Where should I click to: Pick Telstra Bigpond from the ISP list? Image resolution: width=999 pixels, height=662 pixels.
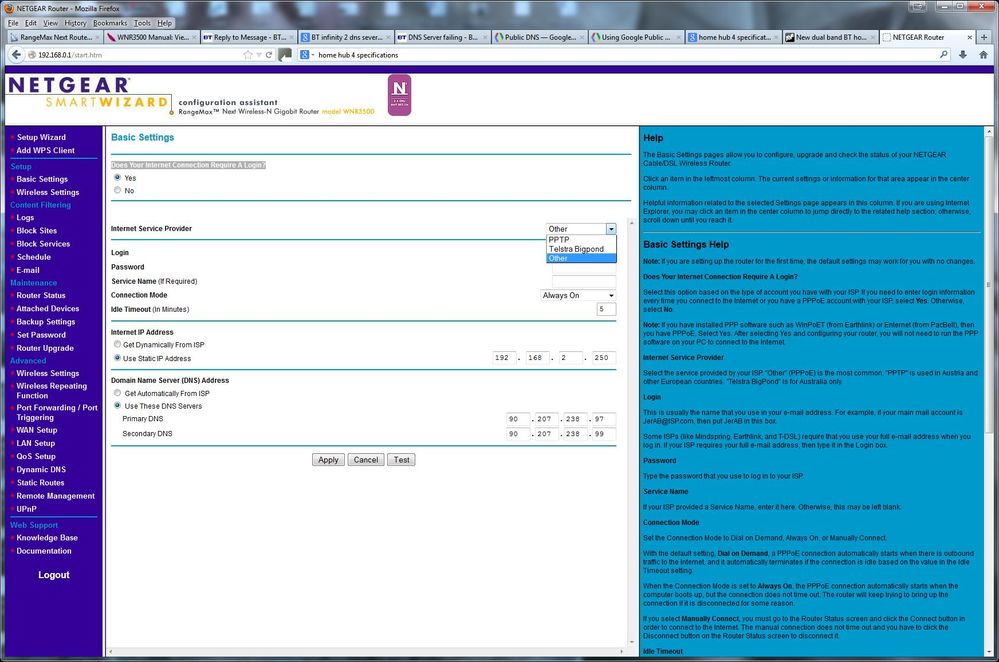[581, 249]
